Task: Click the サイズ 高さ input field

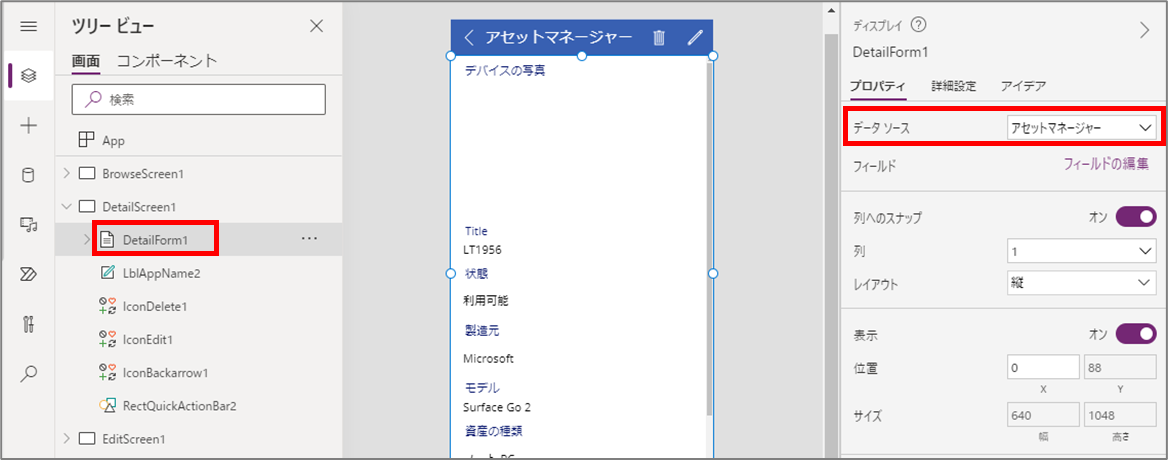Action: coord(1120,415)
